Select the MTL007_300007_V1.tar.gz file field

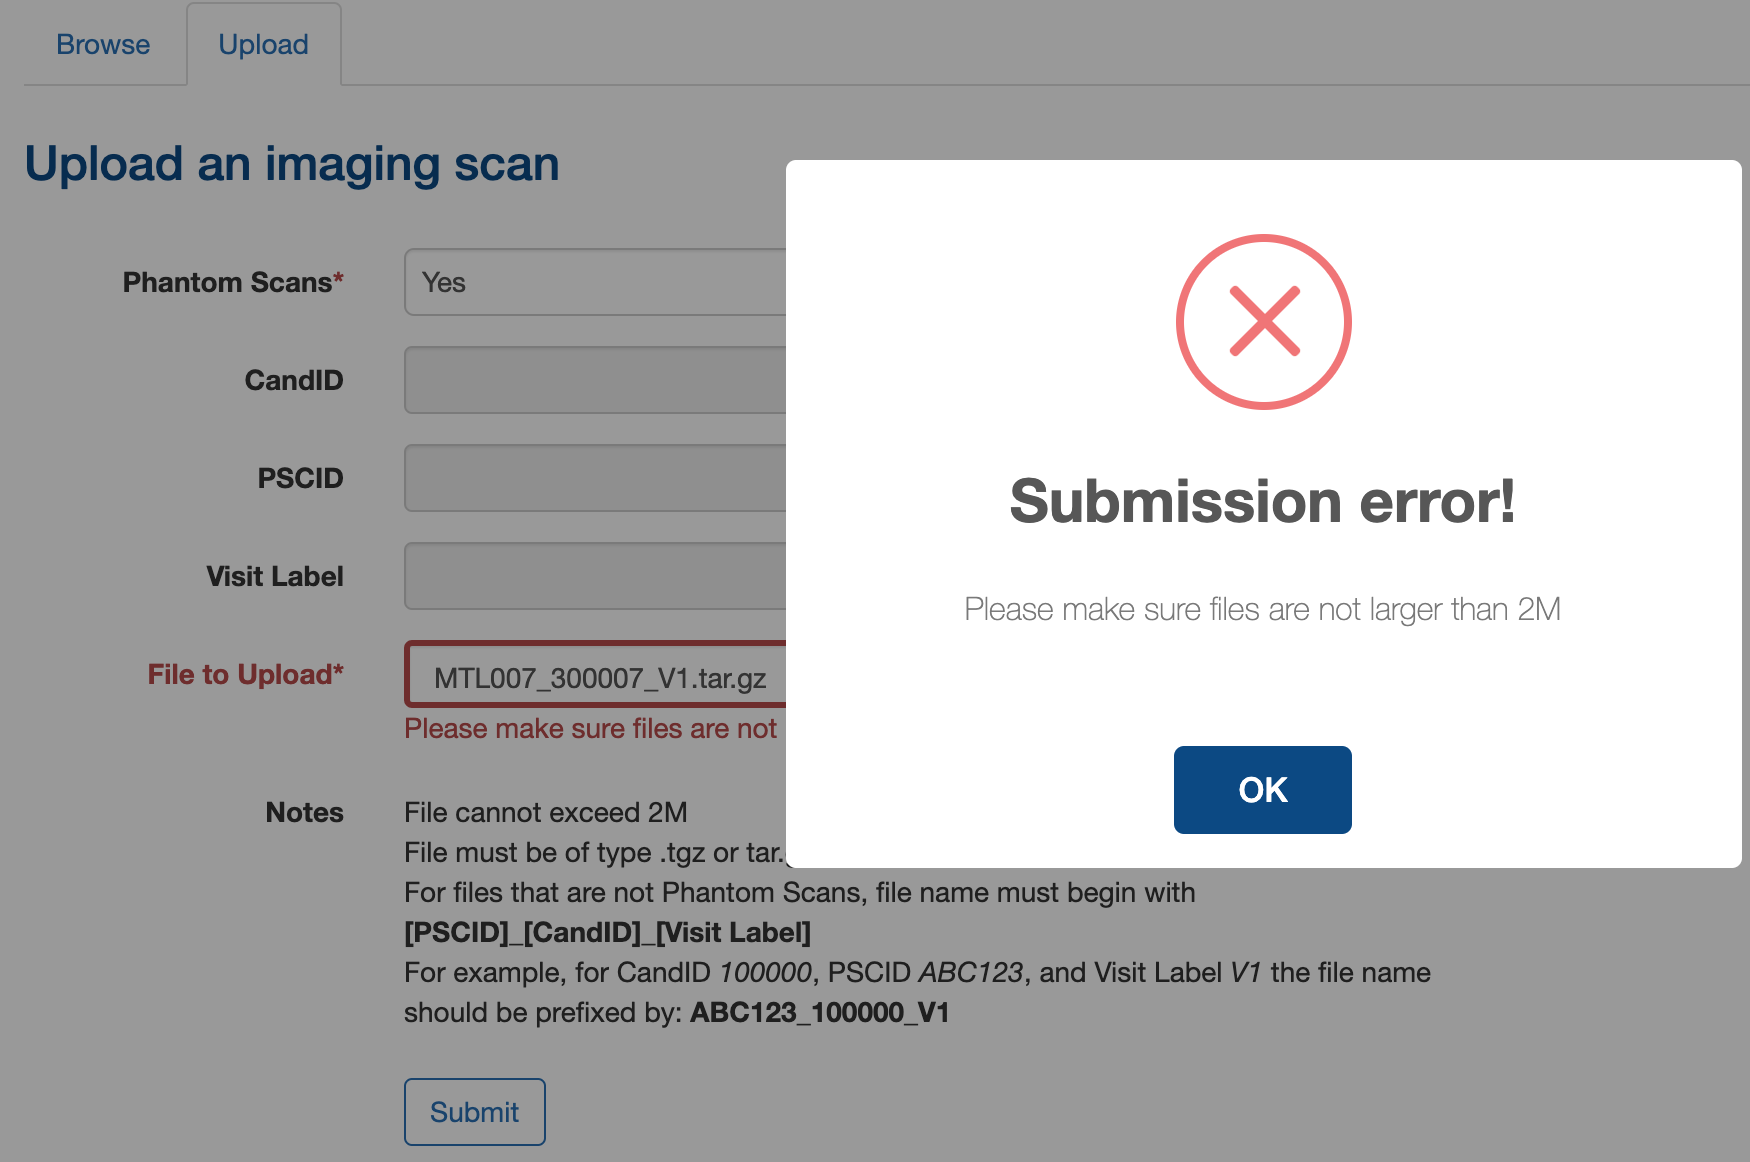click(595, 674)
